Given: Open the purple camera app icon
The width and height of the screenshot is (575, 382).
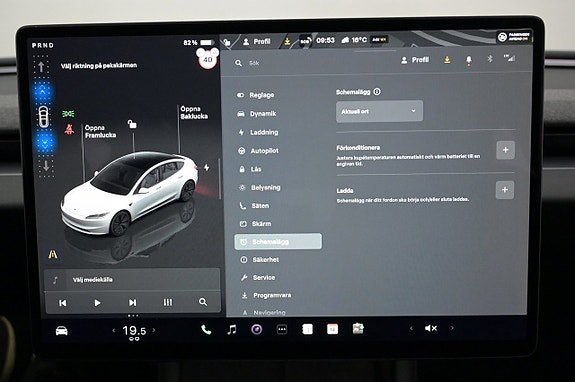Looking at the screenshot, I should pyautogui.click(x=257, y=329).
